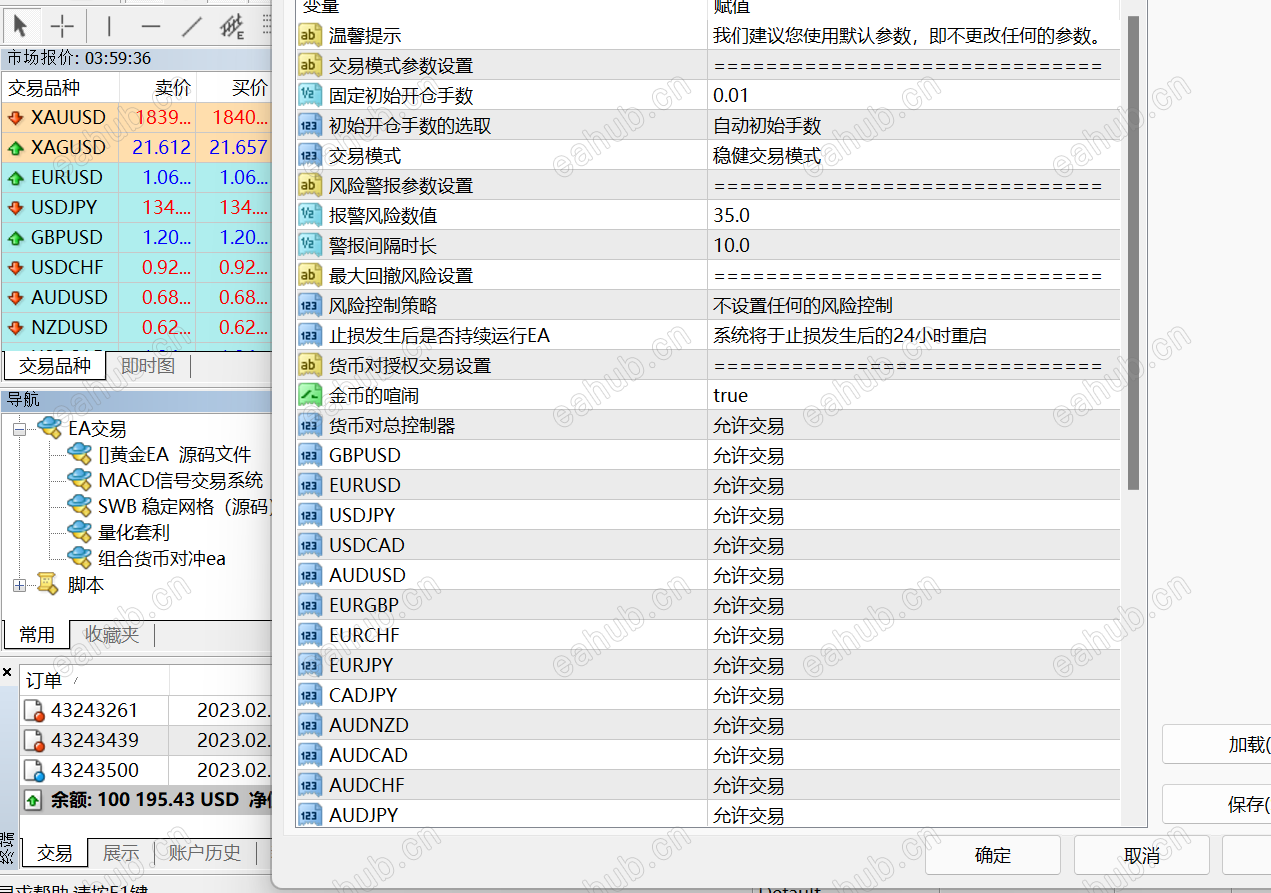
Task: Open the 账户历史 terminal tab
Action: tap(204, 853)
